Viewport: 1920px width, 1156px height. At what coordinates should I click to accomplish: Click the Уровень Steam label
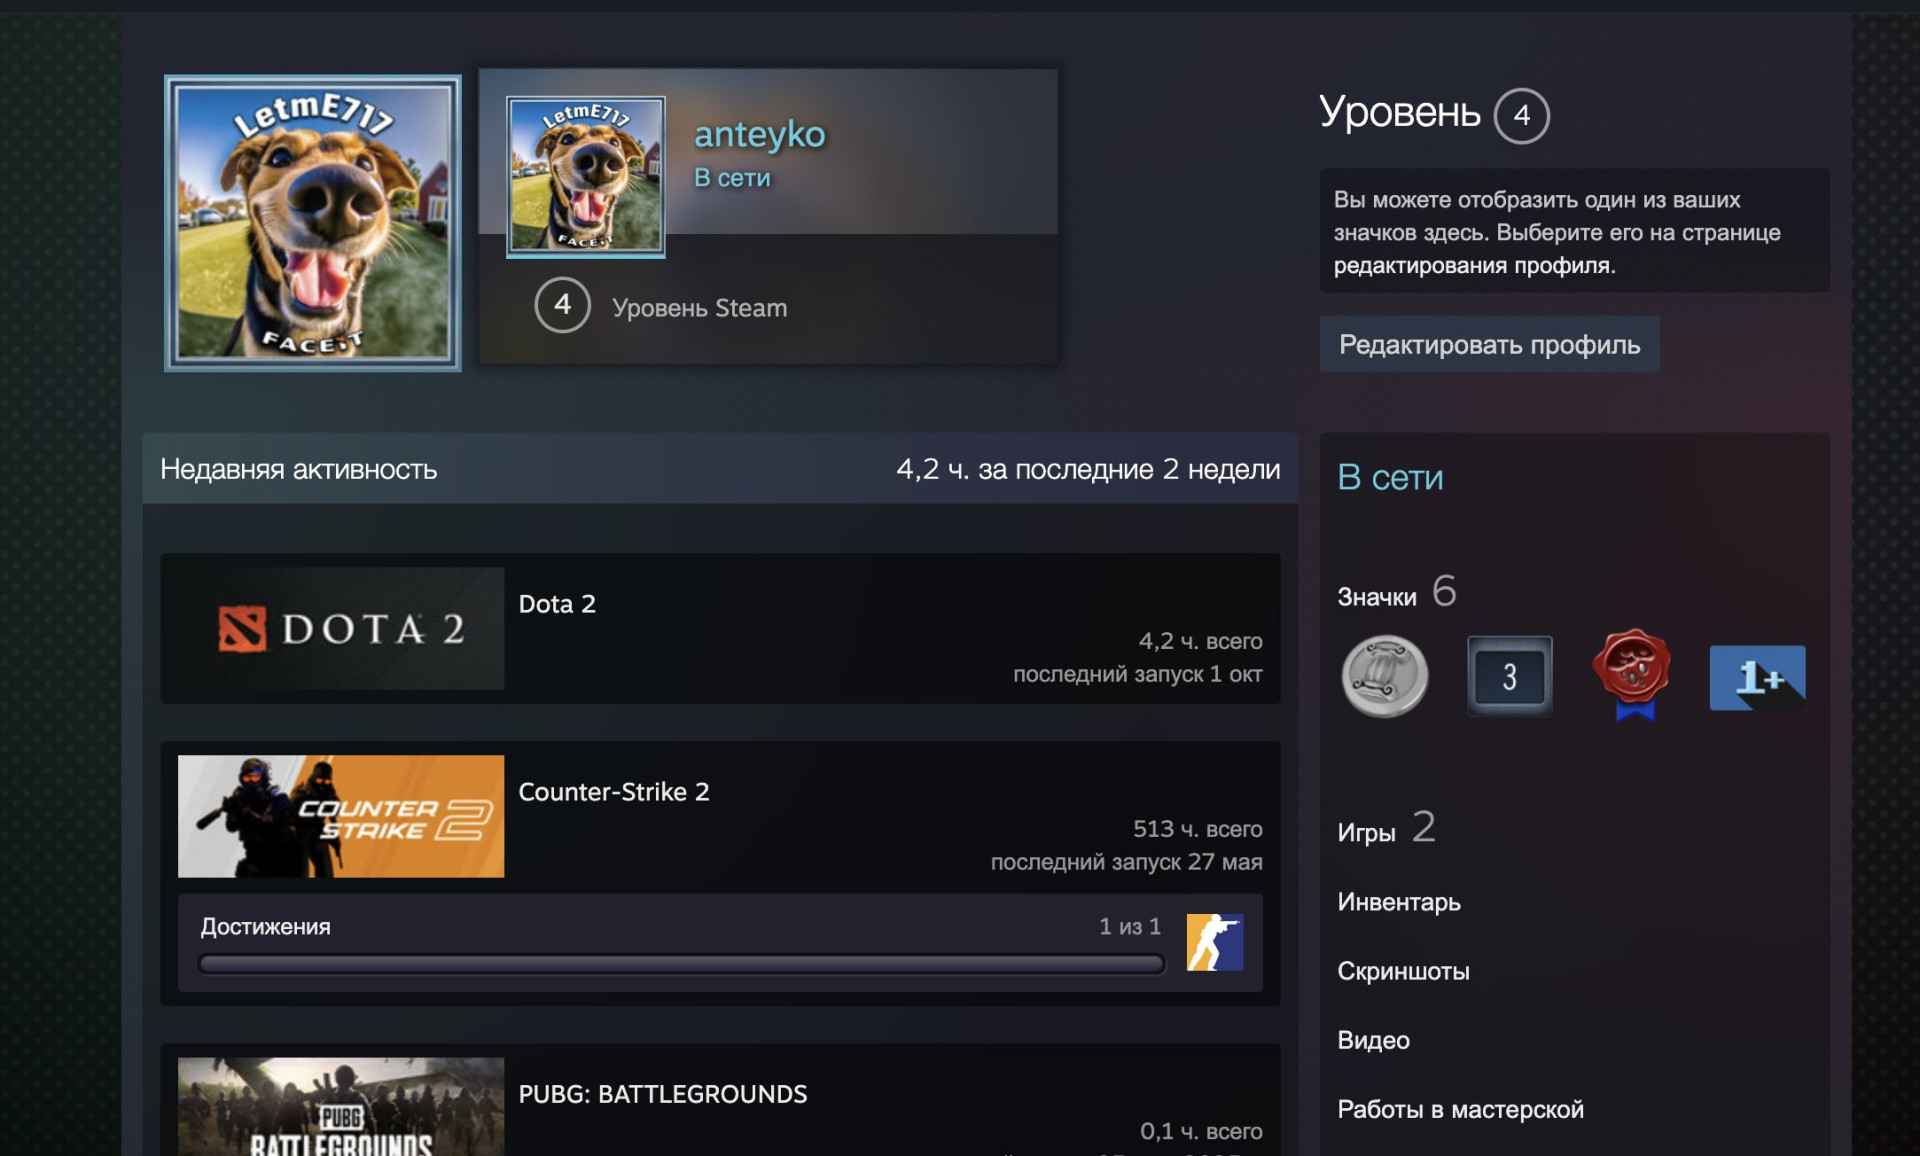(x=699, y=308)
